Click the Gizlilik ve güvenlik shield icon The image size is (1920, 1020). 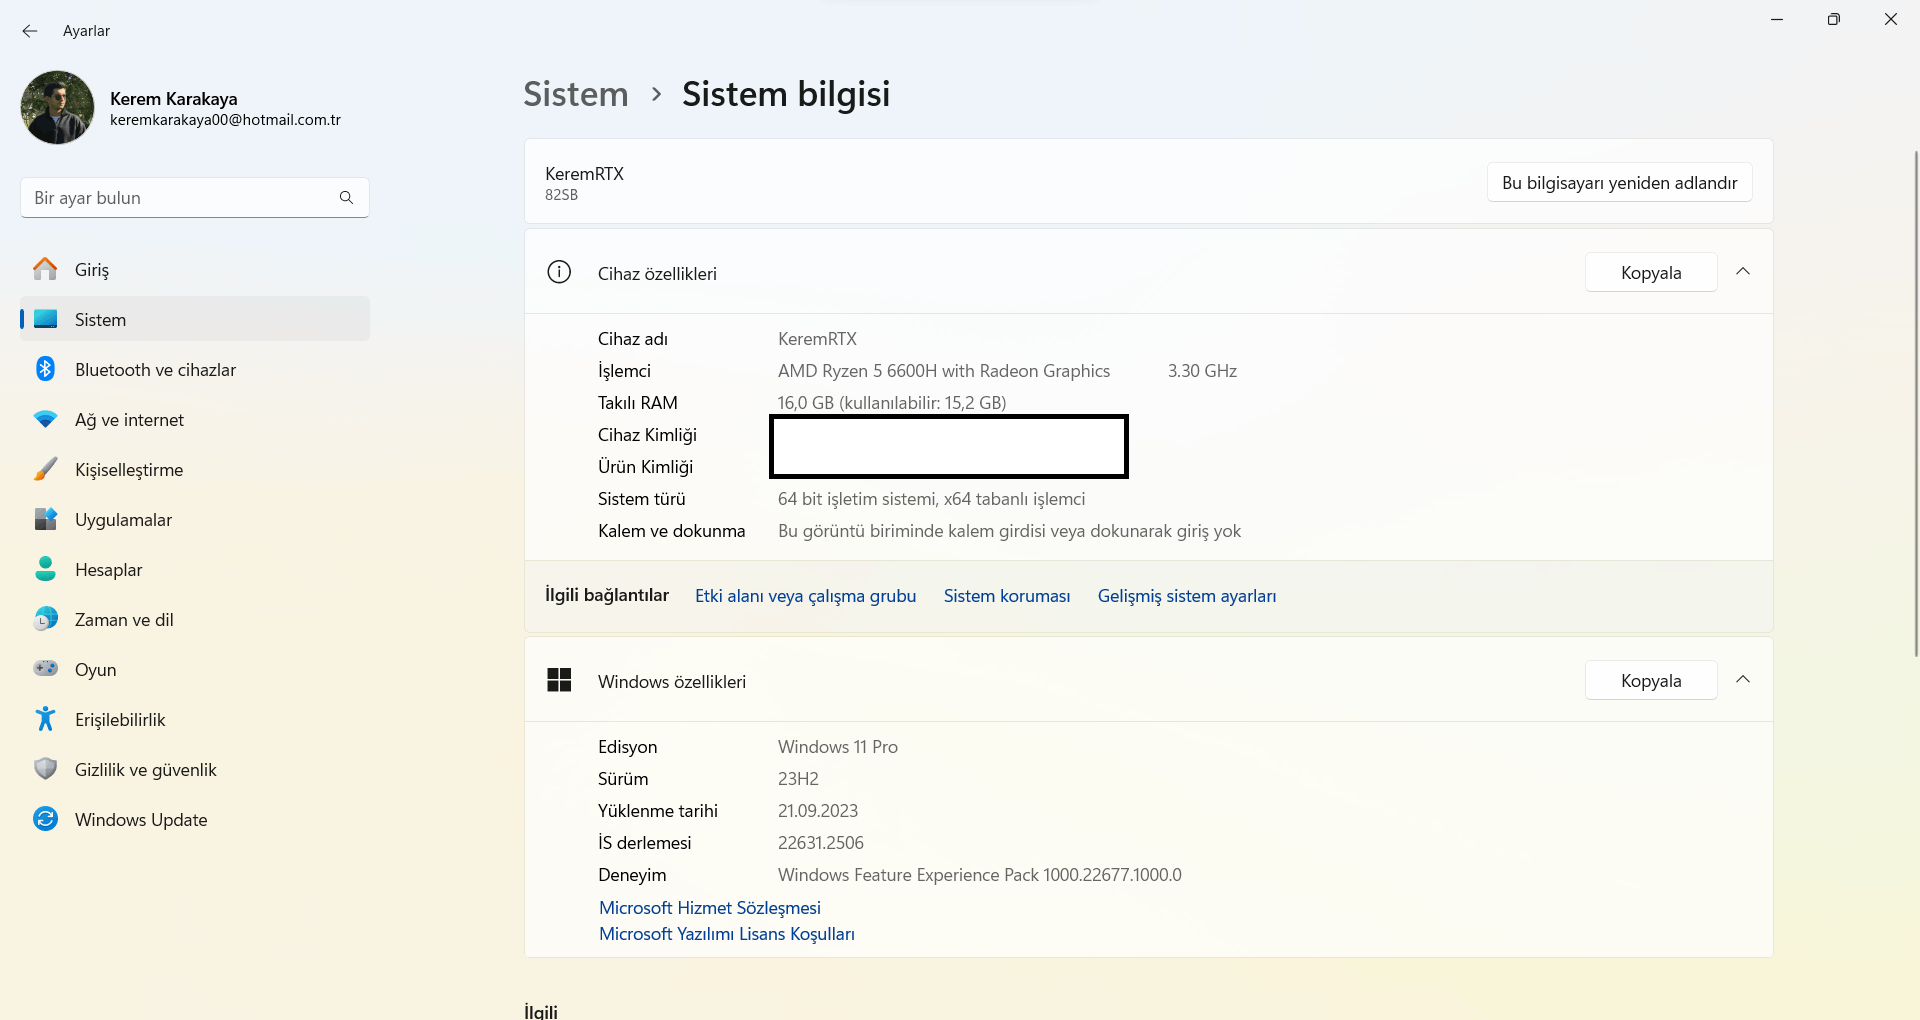(45, 769)
